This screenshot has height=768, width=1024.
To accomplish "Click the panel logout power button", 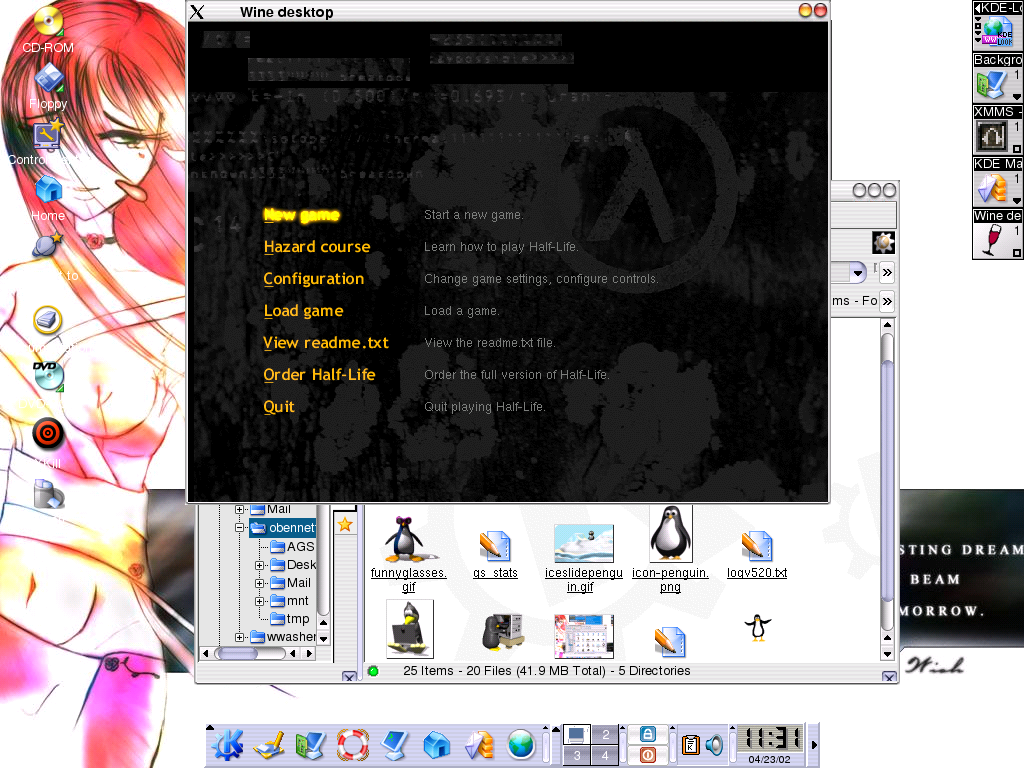I will click(647, 755).
